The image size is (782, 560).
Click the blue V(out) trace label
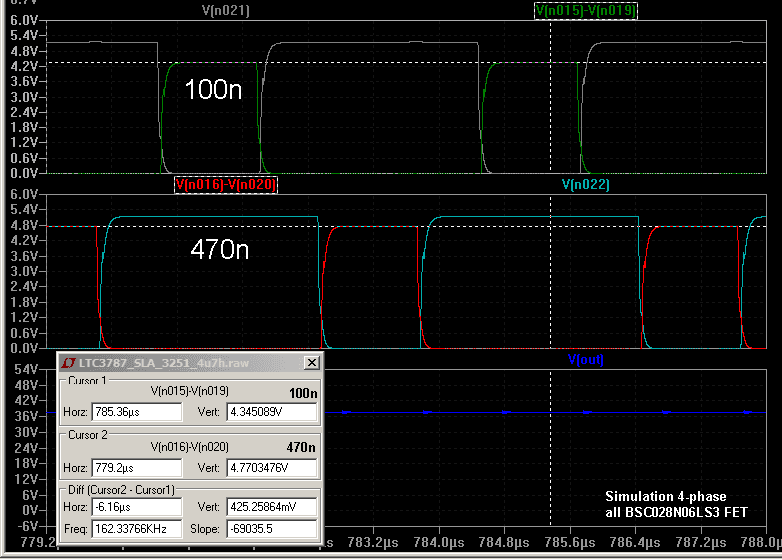[585, 359]
